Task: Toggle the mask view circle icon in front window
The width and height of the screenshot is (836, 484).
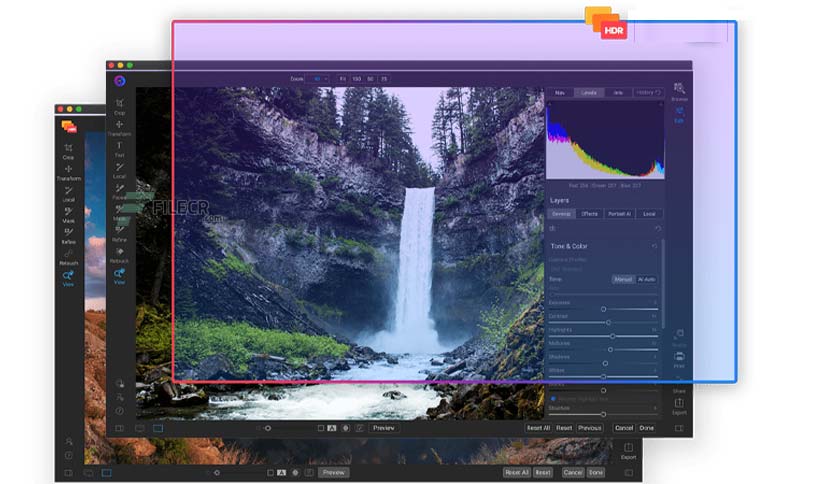Action: [x=345, y=428]
